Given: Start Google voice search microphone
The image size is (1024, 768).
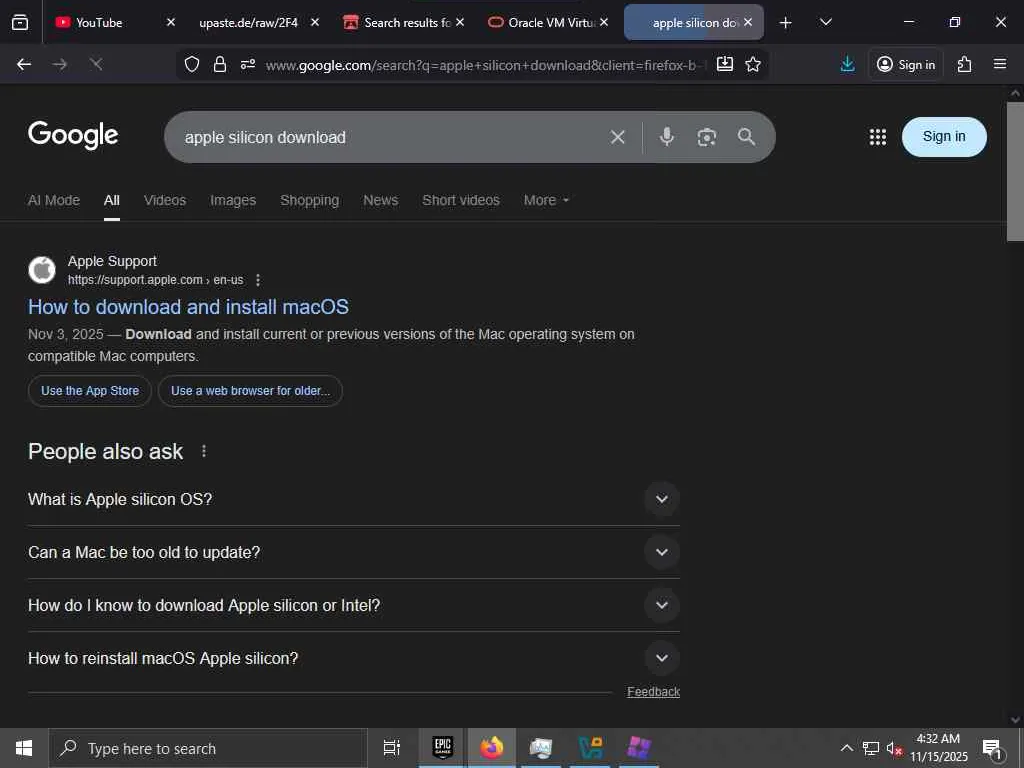Looking at the screenshot, I should pos(667,136).
